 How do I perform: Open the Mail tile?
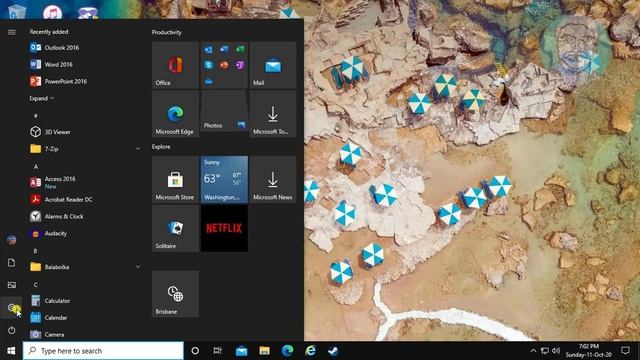click(x=273, y=65)
